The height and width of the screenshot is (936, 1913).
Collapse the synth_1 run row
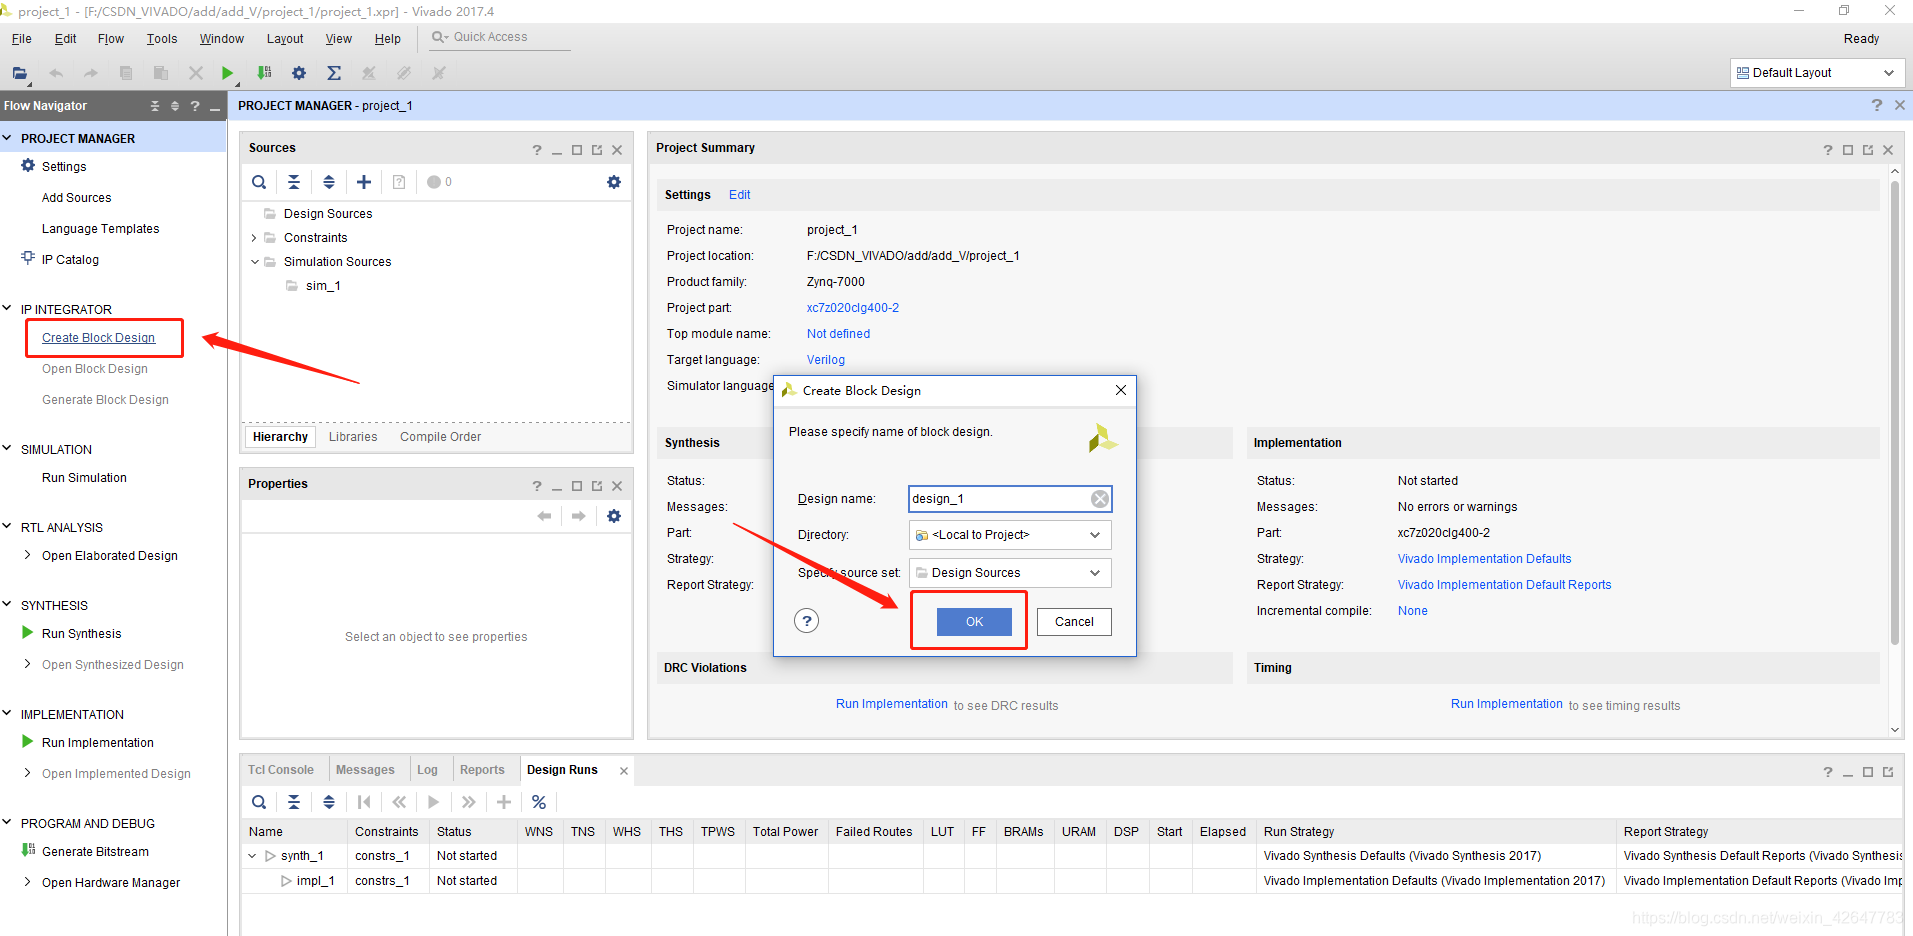pyautogui.click(x=252, y=856)
